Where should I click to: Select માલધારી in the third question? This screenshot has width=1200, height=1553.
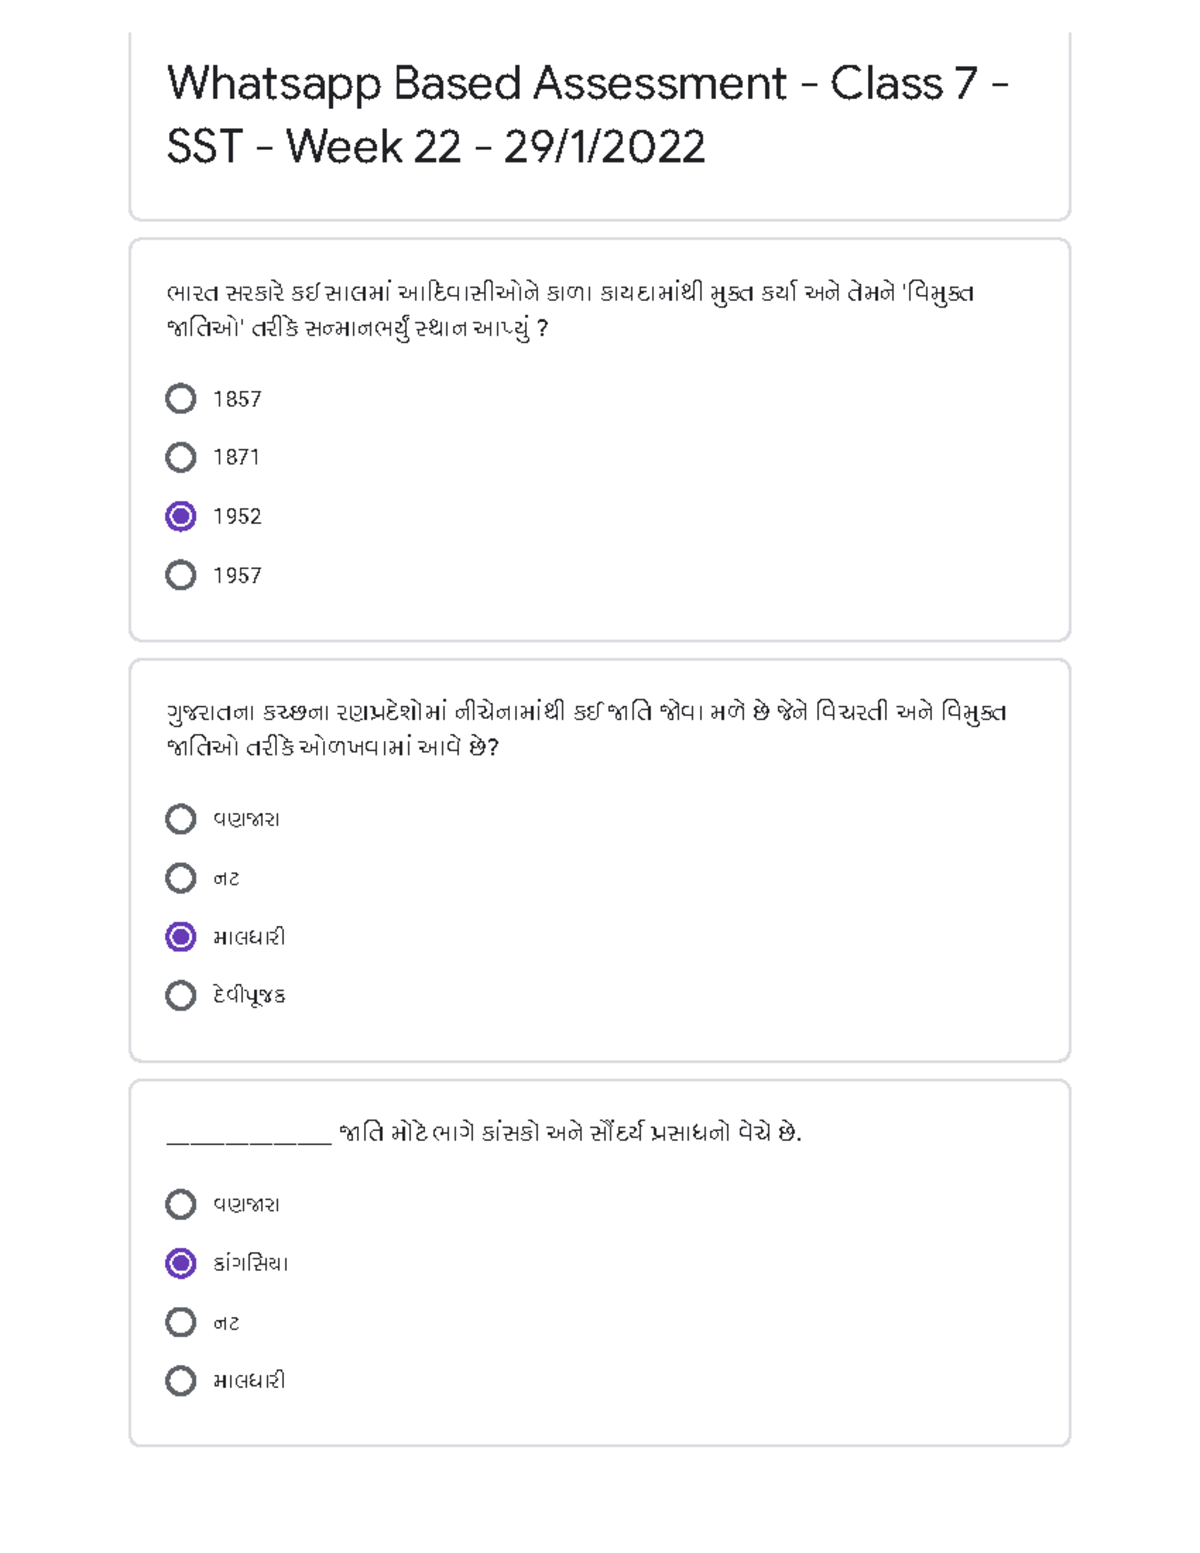(x=180, y=1381)
